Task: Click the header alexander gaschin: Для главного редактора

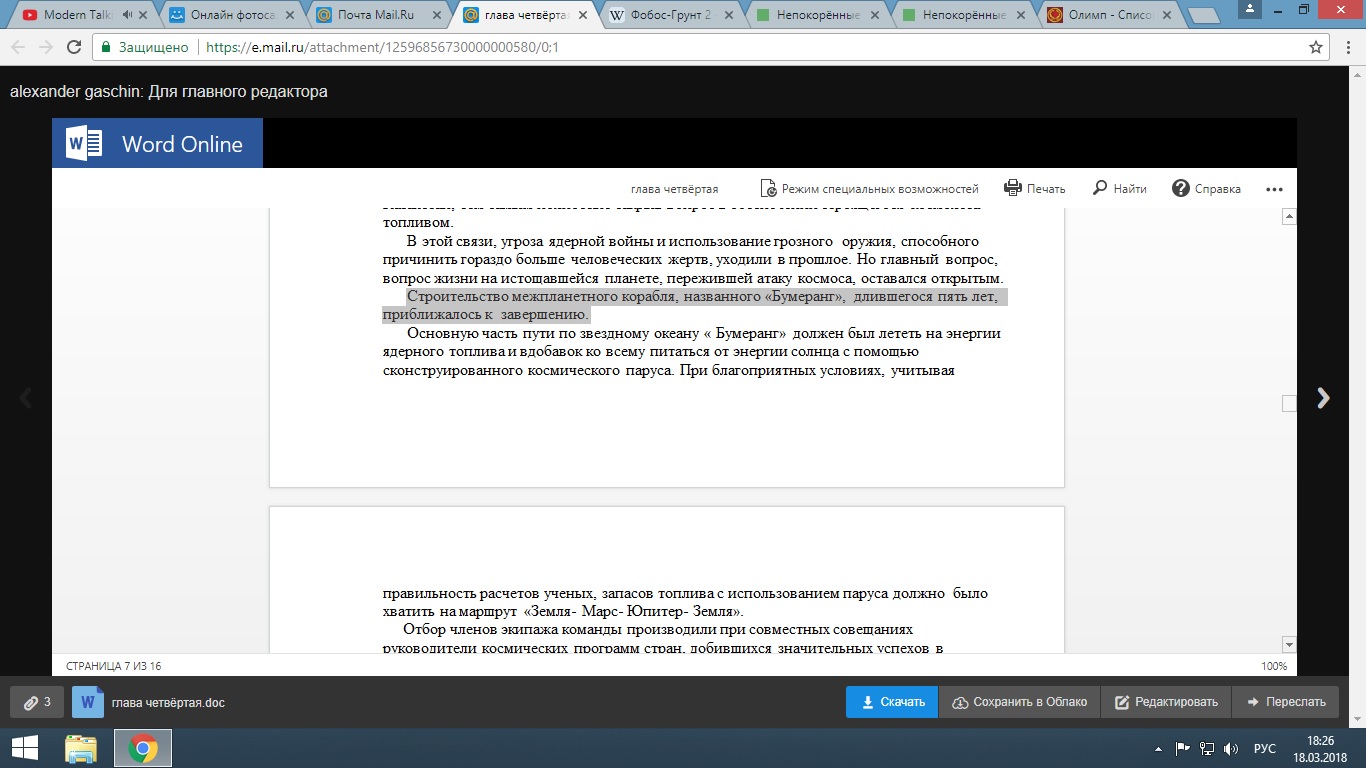Action: click(x=169, y=91)
